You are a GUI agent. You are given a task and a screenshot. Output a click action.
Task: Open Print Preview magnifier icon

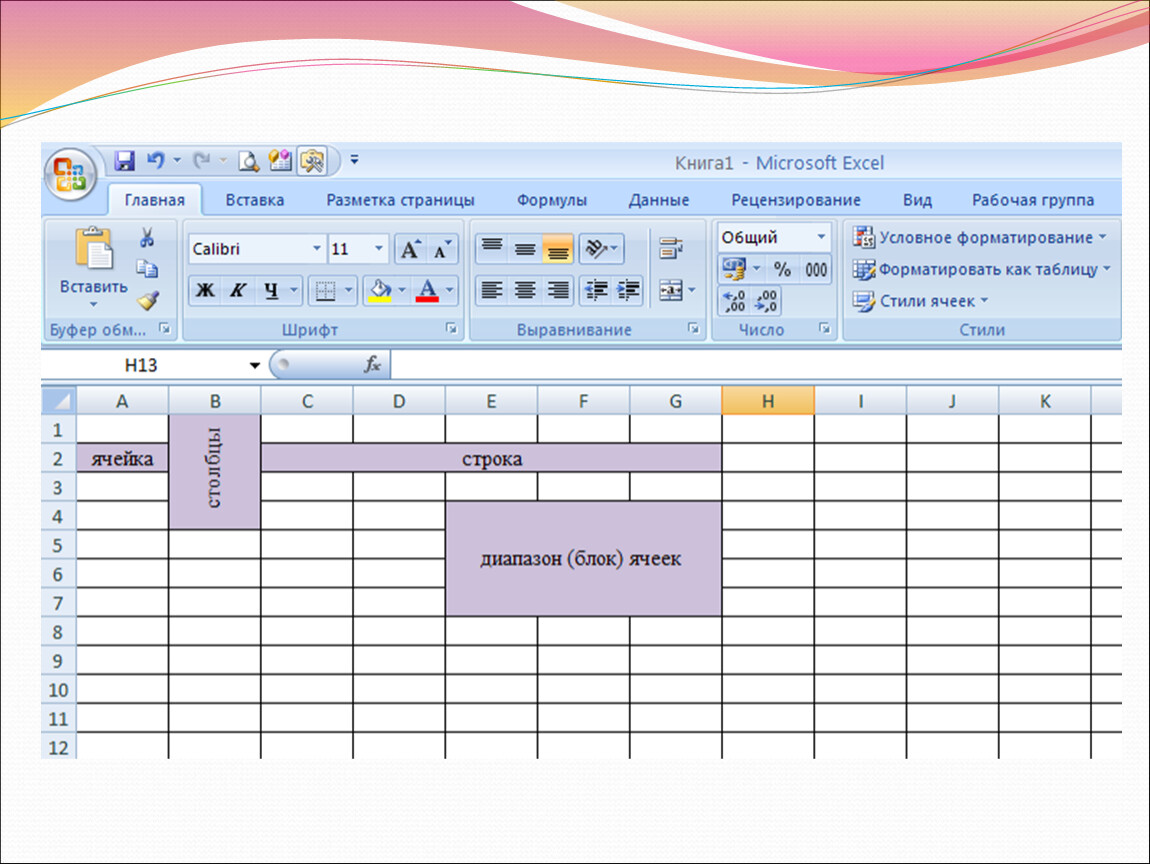click(x=248, y=161)
